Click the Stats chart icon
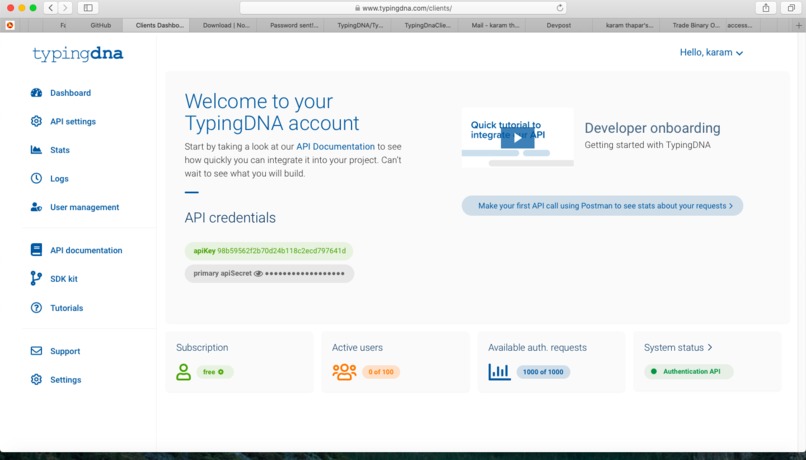 [x=36, y=150]
